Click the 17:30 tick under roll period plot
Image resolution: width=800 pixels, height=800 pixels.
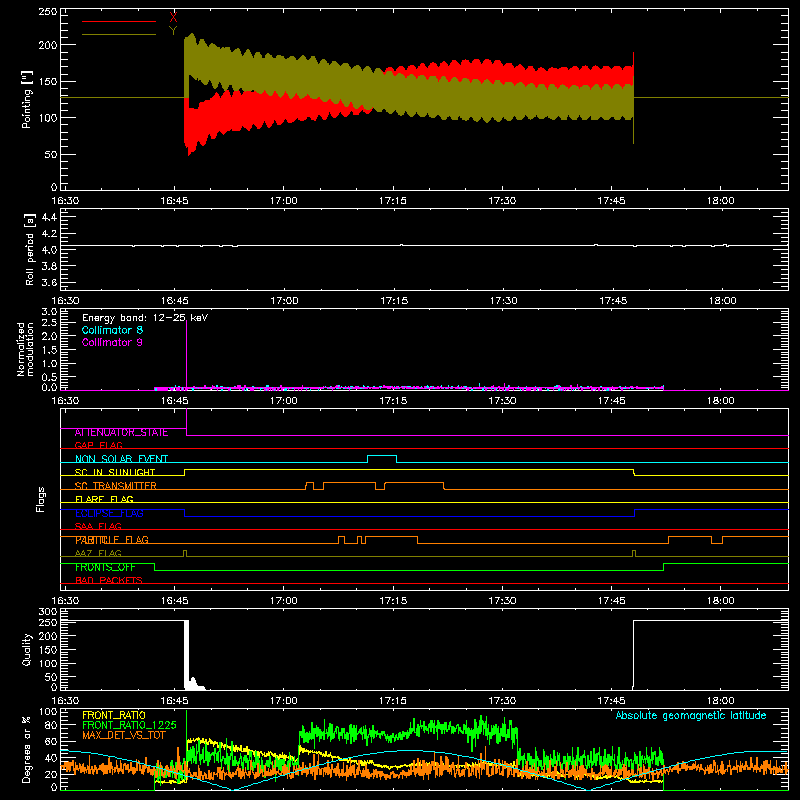click(504, 301)
